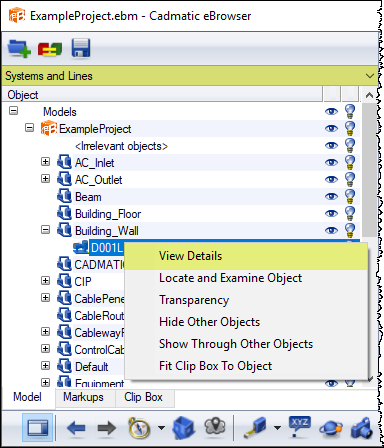Select Transparency in context menu
Image resolution: width=384 pixels, height=448 pixels.
(x=246, y=300)
